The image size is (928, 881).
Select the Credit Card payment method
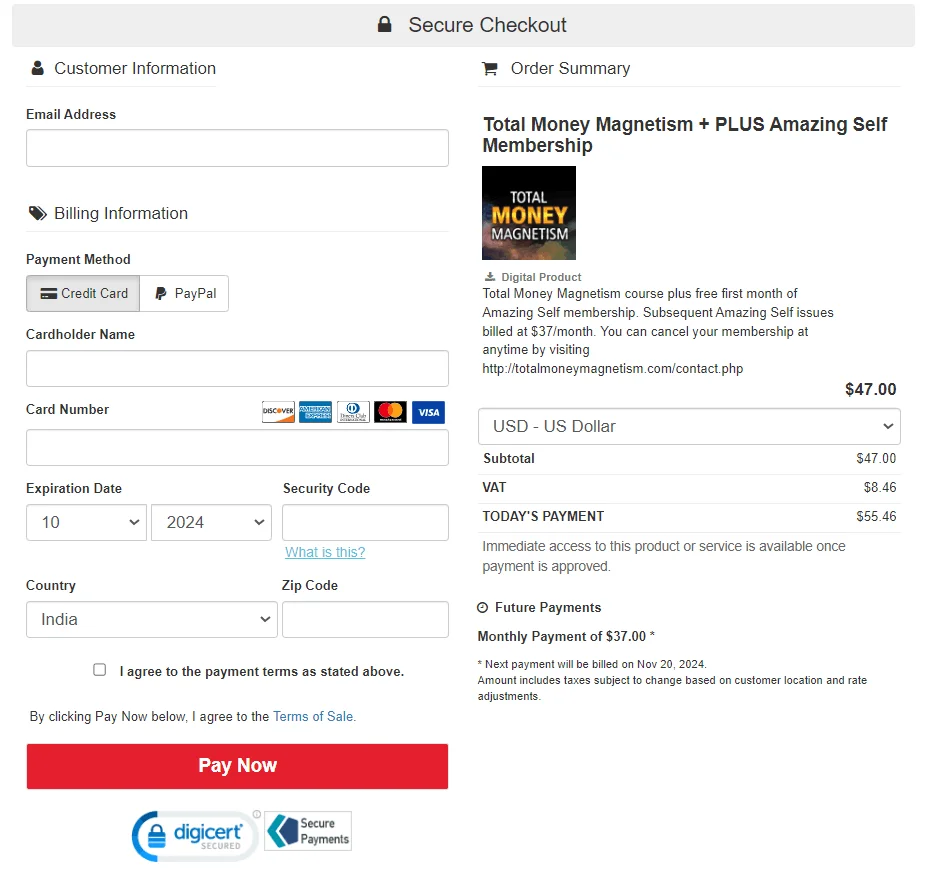coord(83,293)
